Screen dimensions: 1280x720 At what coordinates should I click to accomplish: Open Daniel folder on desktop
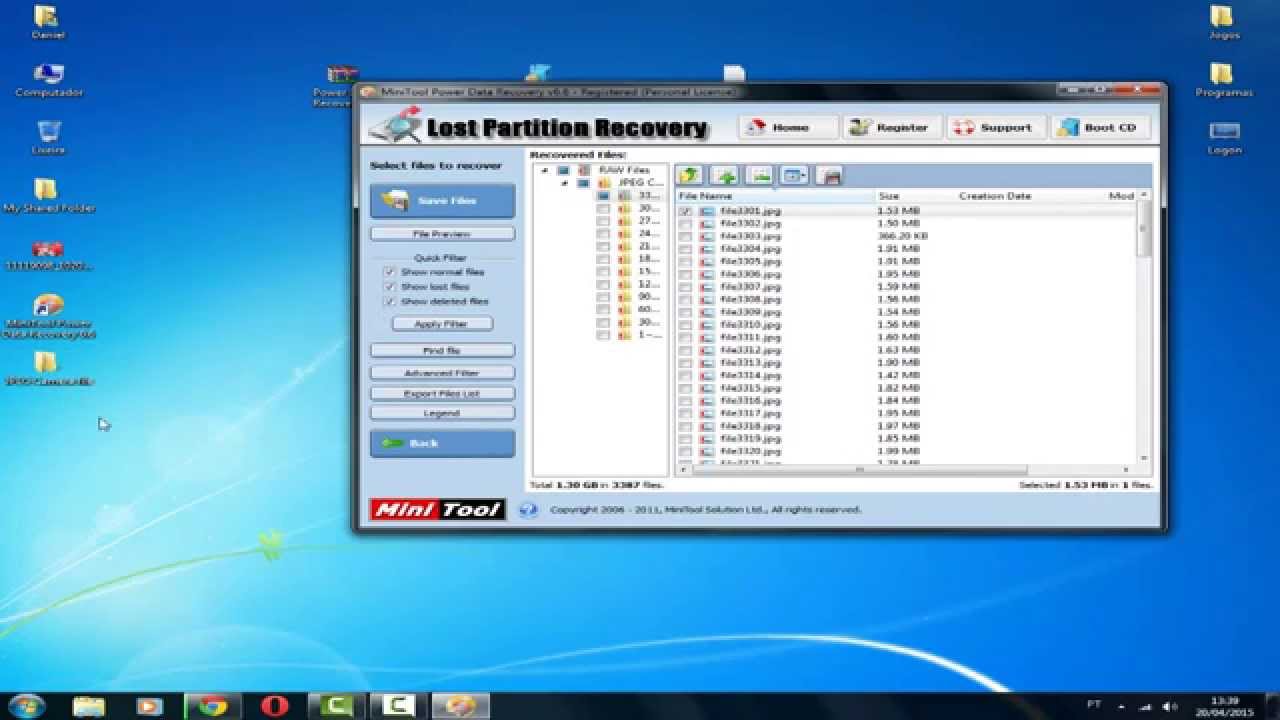pos(47,22)
